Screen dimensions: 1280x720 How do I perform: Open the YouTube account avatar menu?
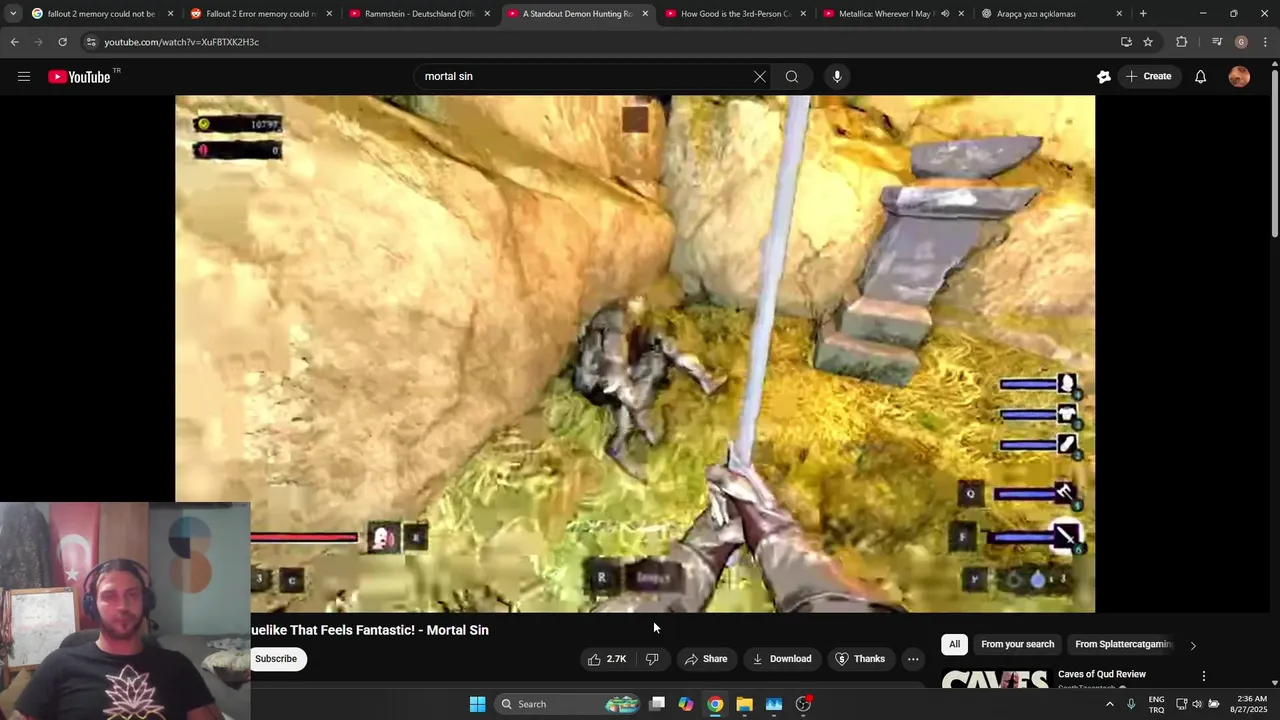[x=1239, y=77]
